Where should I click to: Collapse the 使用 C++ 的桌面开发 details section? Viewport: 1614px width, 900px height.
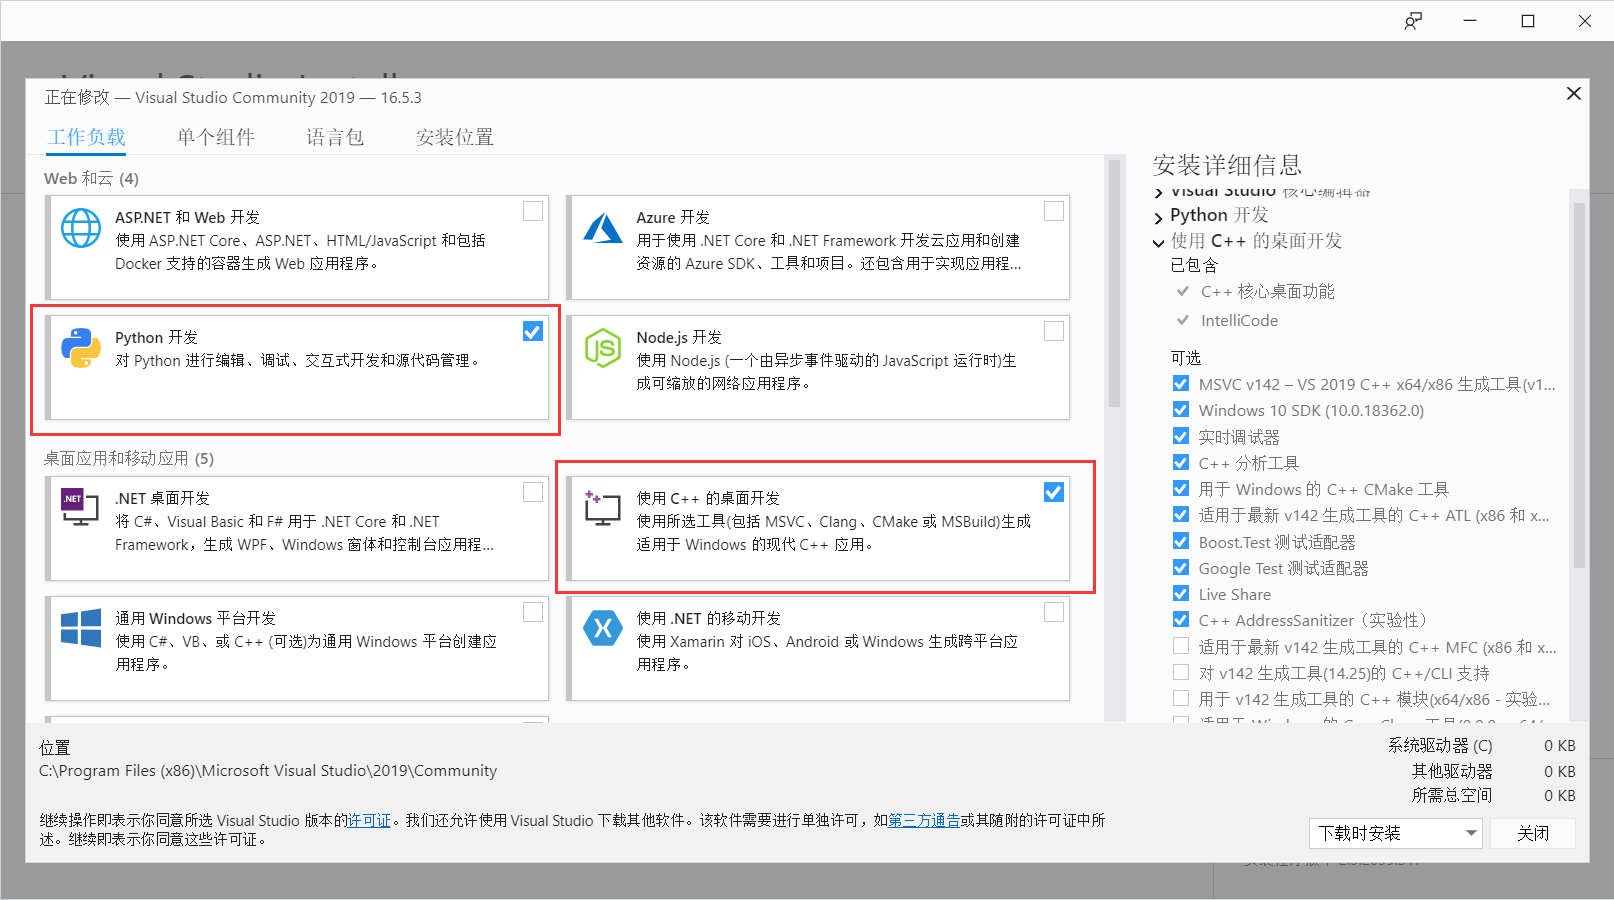pos(1158,240)
